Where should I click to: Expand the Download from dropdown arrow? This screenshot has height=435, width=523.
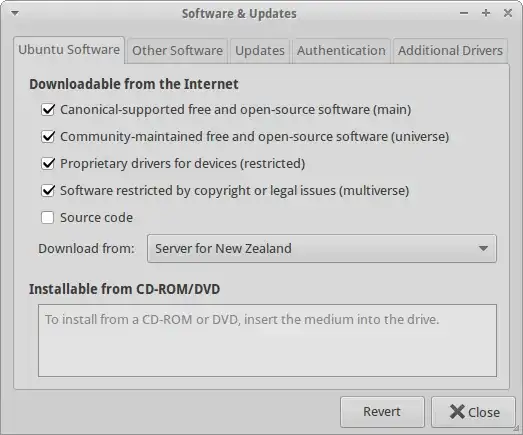click(x=483, y=249)
